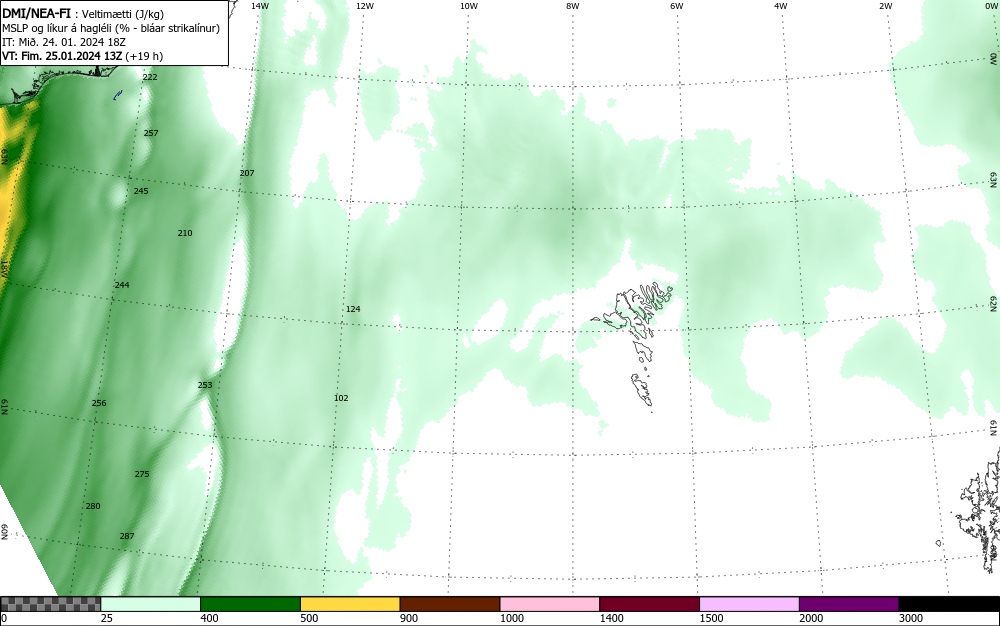Click the value label 244
Screen dimensions: 1000x626
122,285
